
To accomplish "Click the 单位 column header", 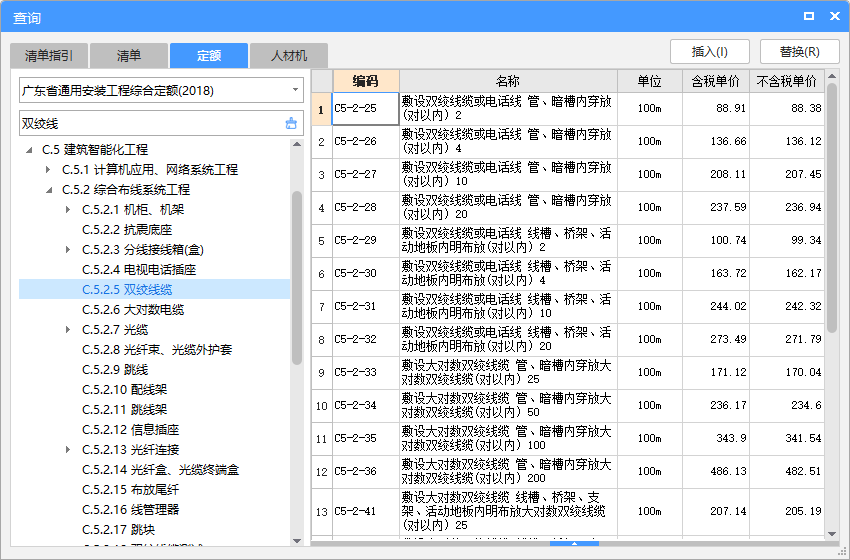I will point(649,81).
